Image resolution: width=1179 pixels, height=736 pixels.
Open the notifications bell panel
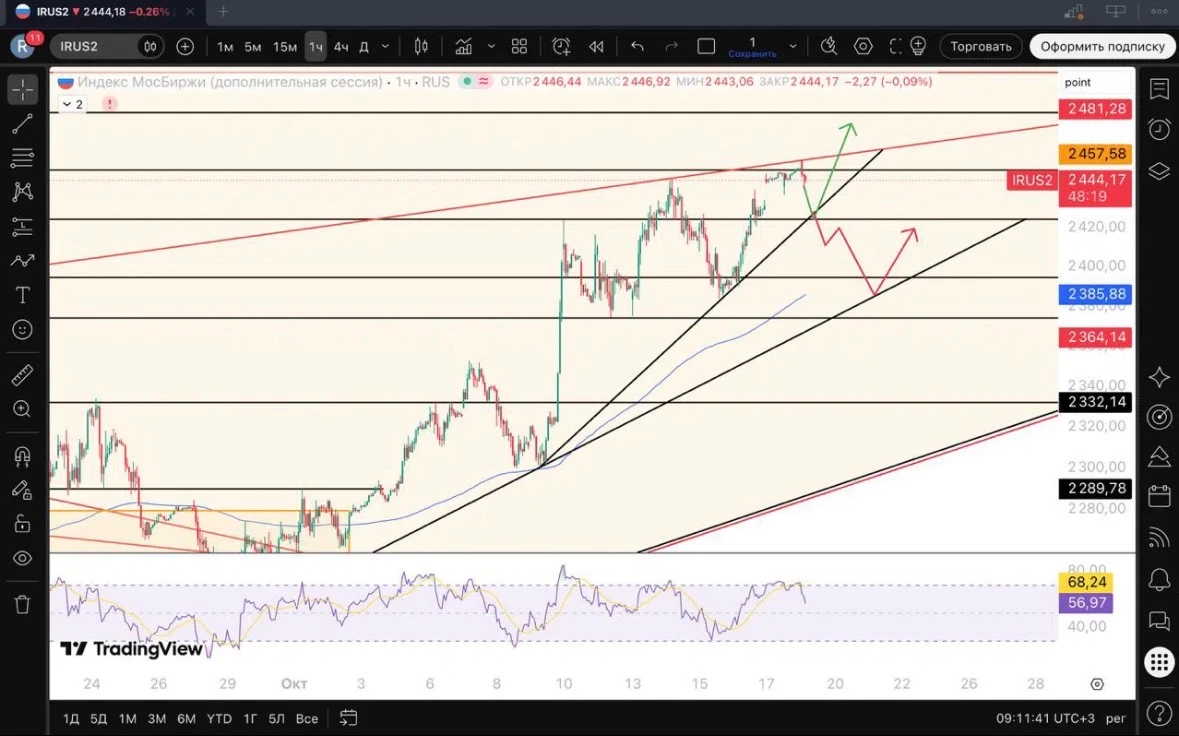pyautogui.click(x=1159, y=580)
